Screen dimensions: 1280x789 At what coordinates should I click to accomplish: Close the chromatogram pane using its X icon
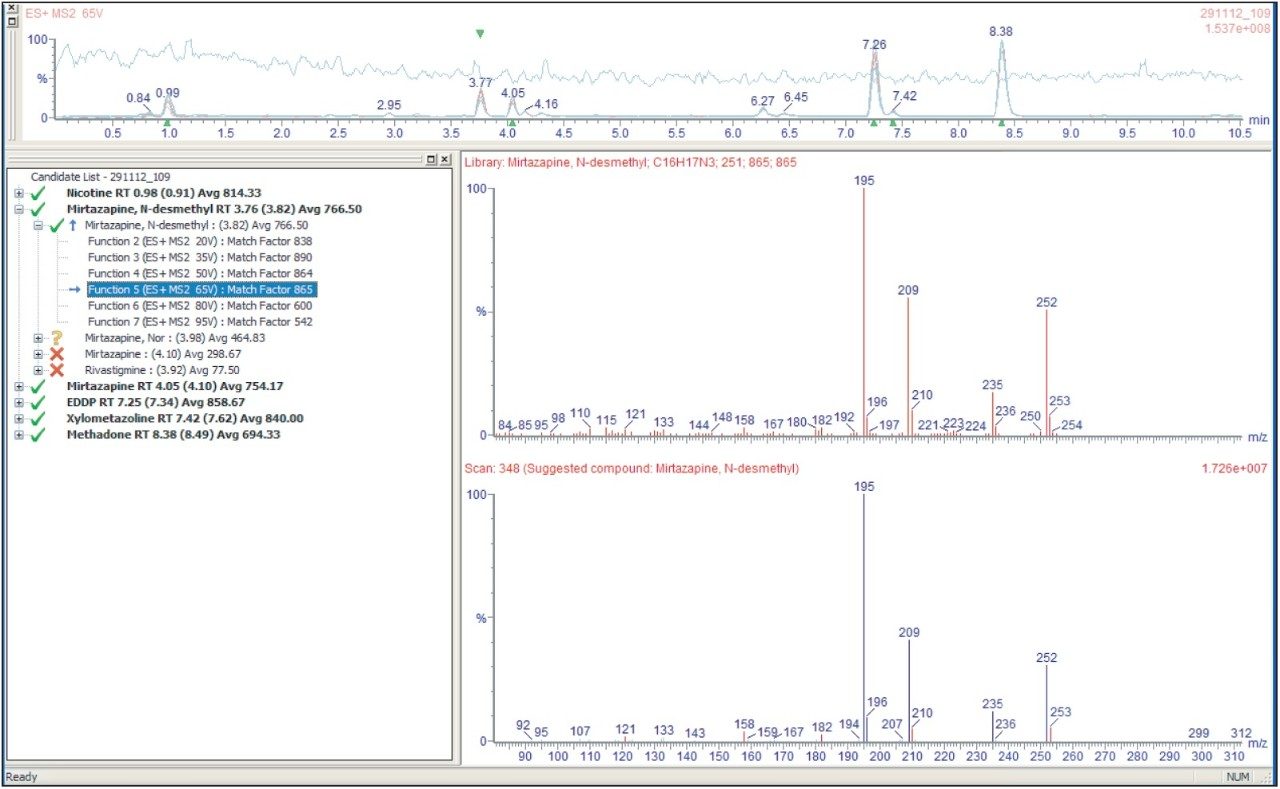click(x=12, y=9)
